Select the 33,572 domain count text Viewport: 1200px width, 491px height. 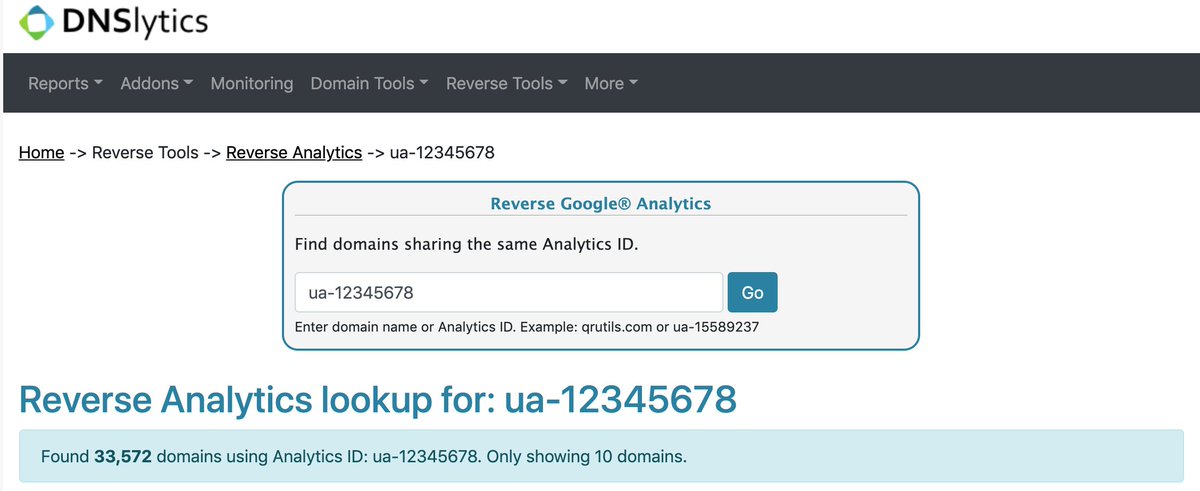(x=123, y=457)
